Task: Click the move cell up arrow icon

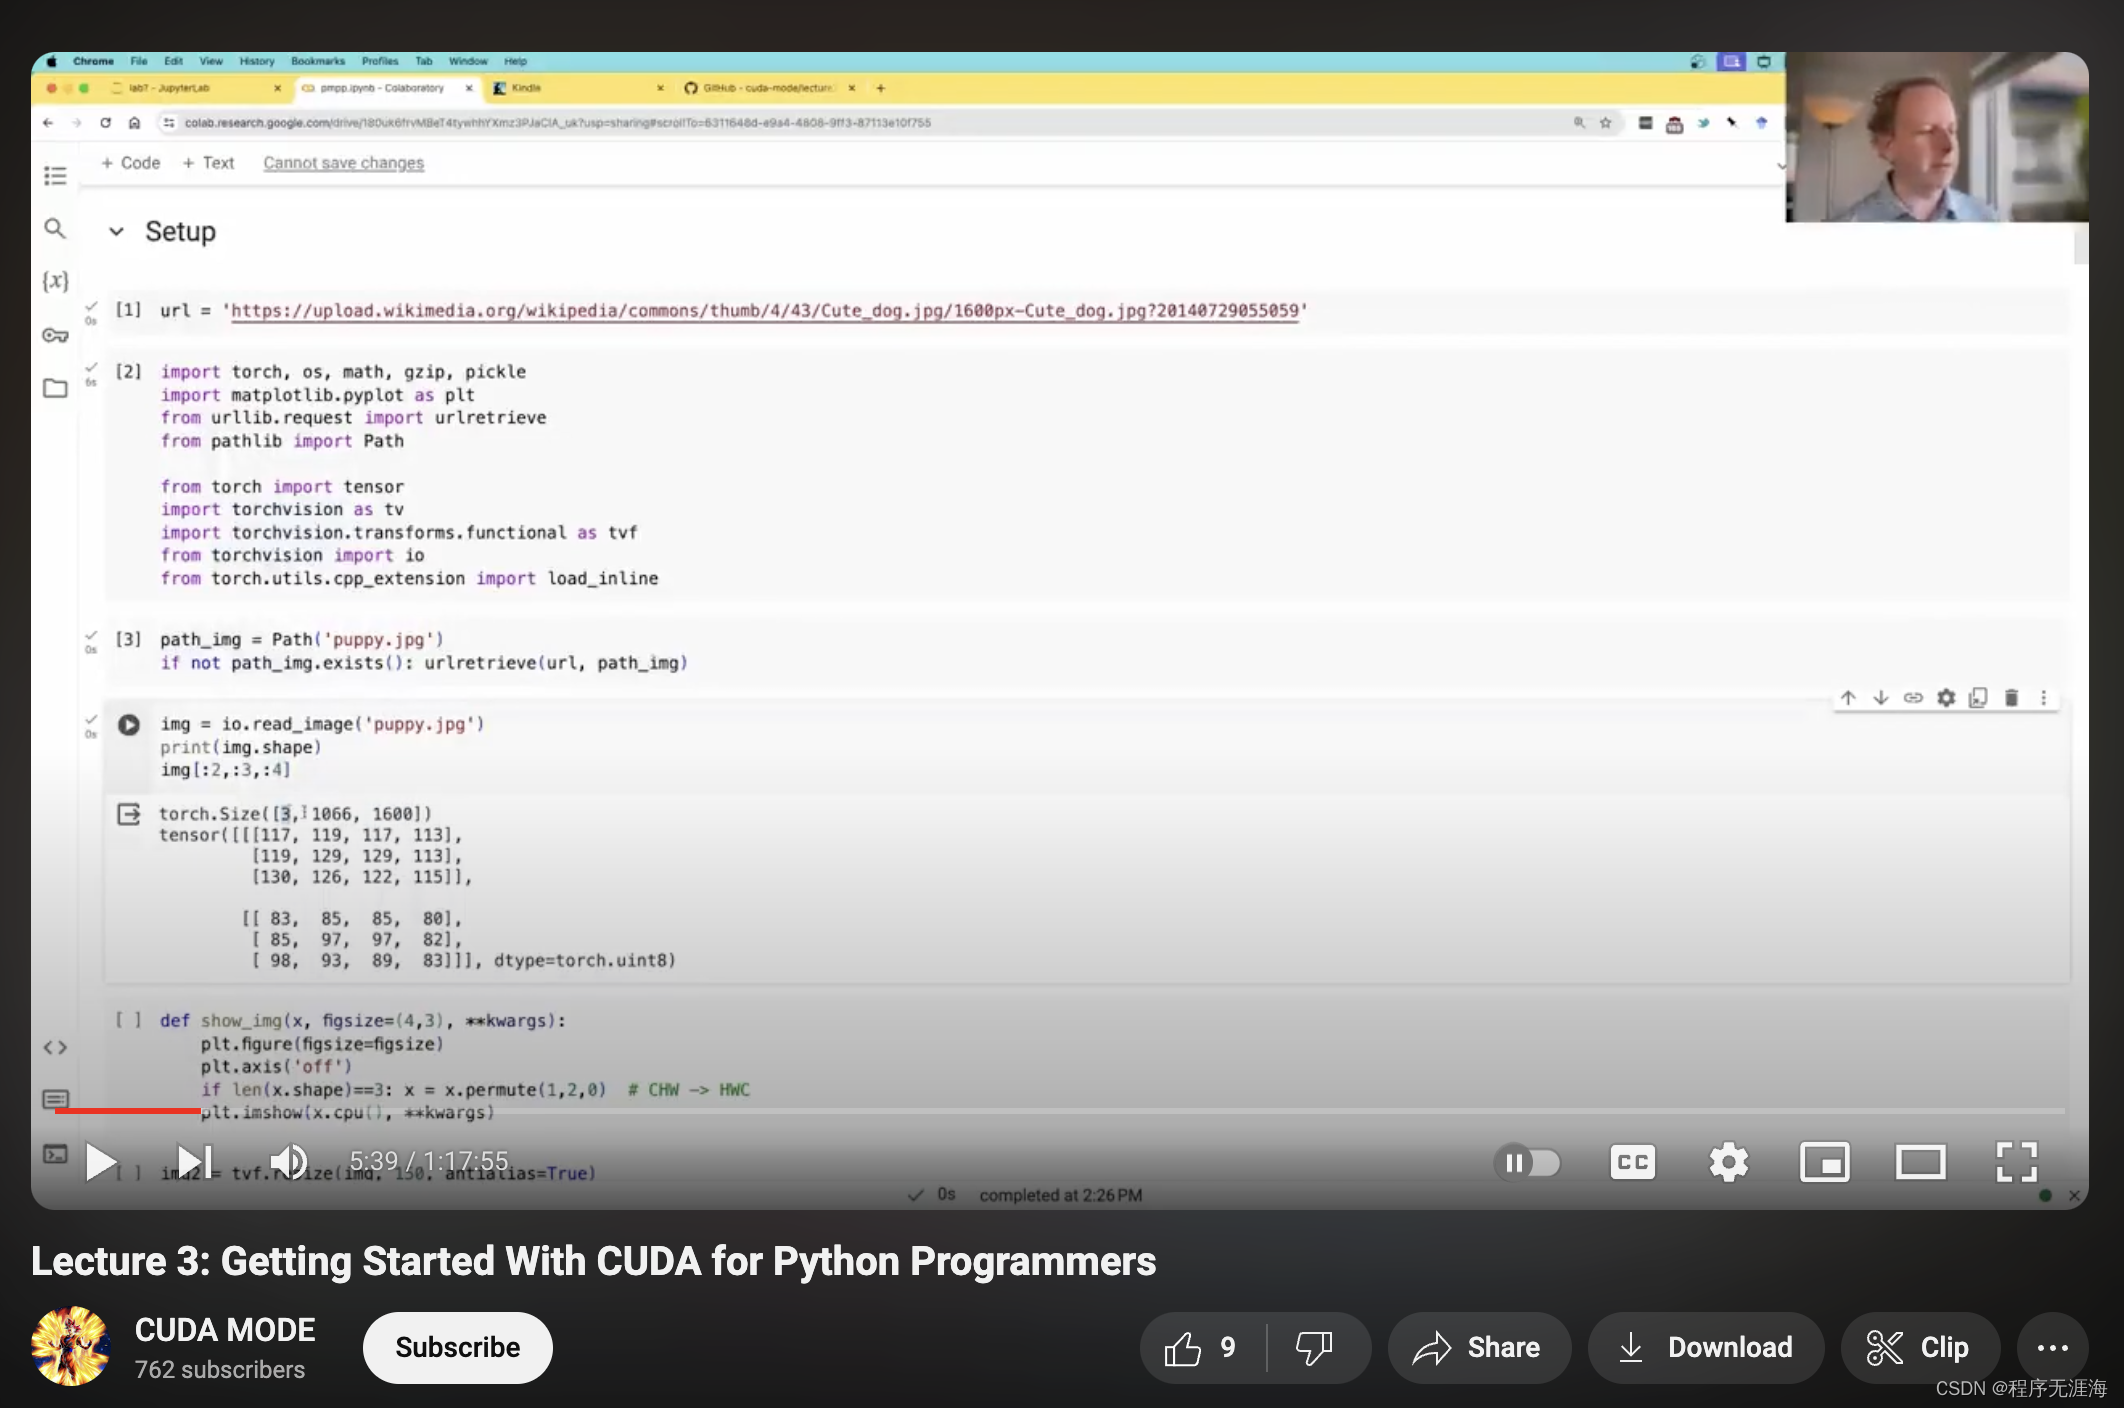Action: [x=1848, y=698]
